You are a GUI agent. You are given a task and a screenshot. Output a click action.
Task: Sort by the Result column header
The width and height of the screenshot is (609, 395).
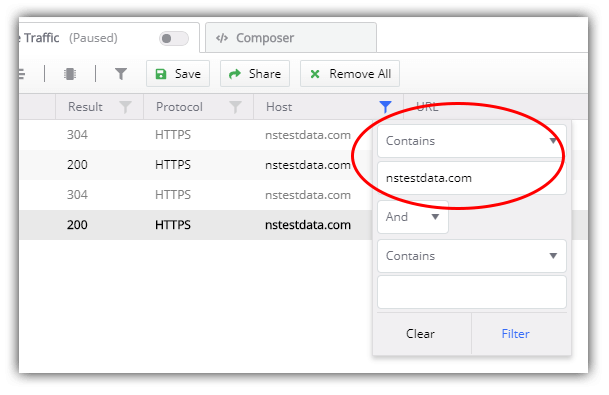pos(85,107)
